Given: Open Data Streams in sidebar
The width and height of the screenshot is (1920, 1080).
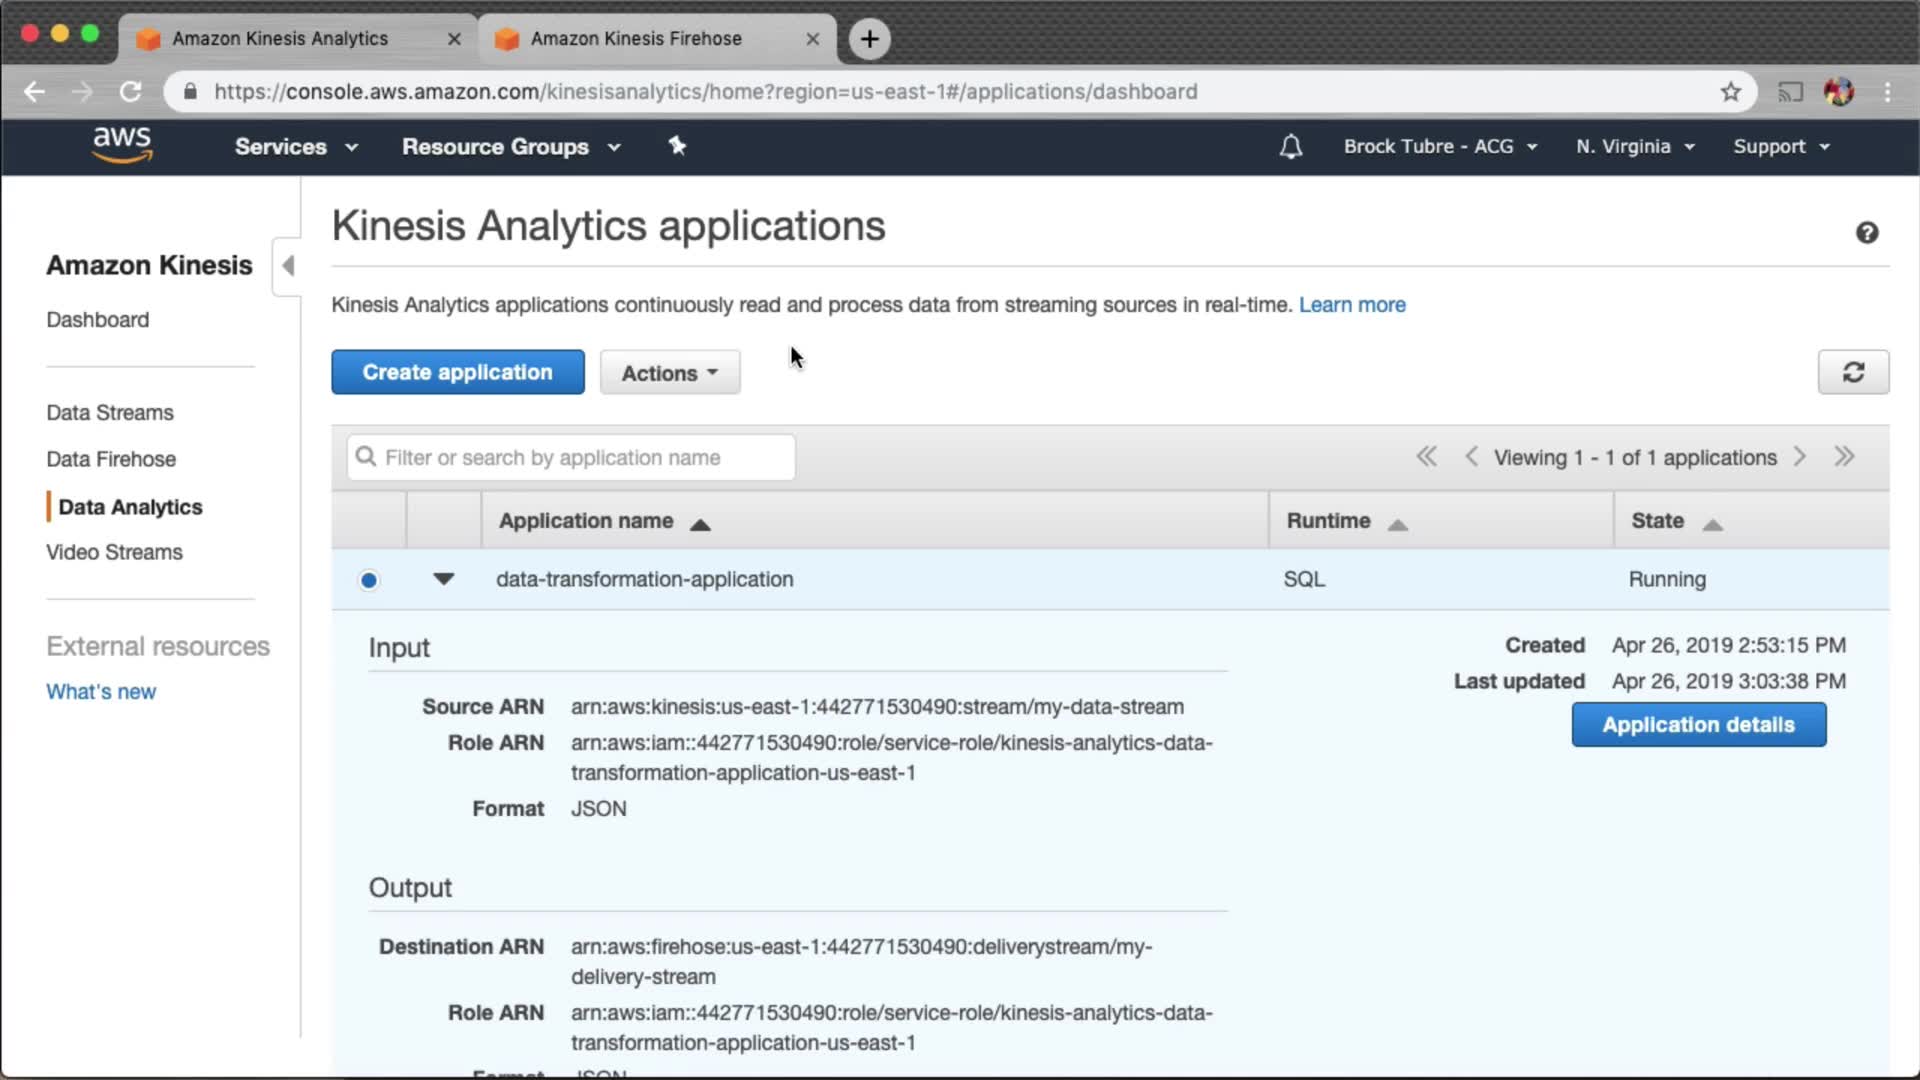Looking at the screenshot, I should [x=110, y=413].
